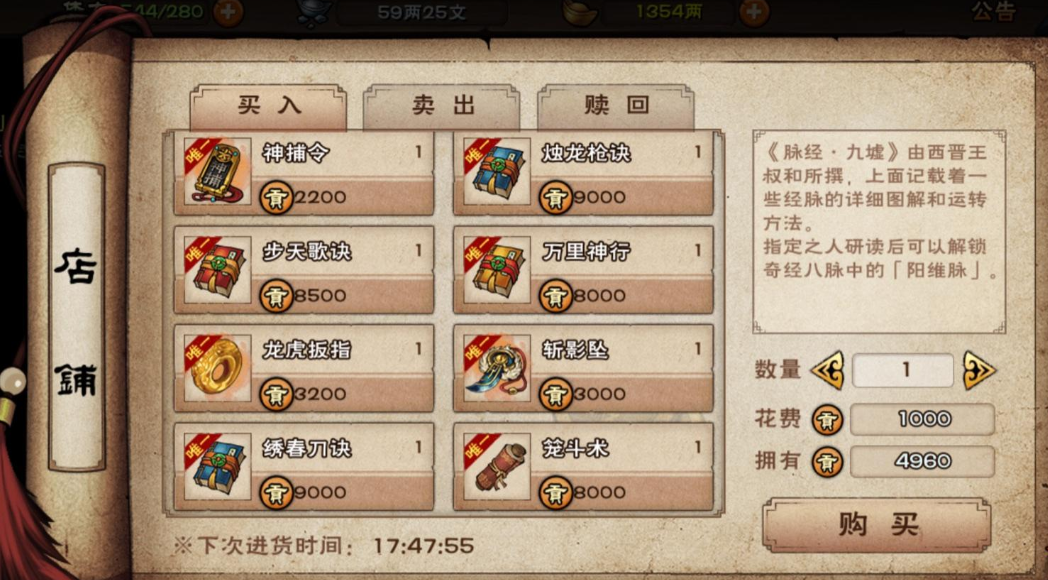1048x580 pixels.
Task: Click the 数量 quantity input field
Action: 903,370
